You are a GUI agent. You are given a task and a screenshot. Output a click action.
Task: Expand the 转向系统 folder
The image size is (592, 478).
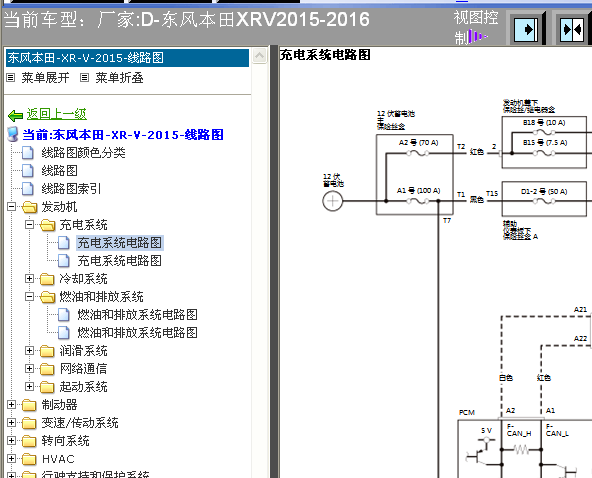[11, 441]
